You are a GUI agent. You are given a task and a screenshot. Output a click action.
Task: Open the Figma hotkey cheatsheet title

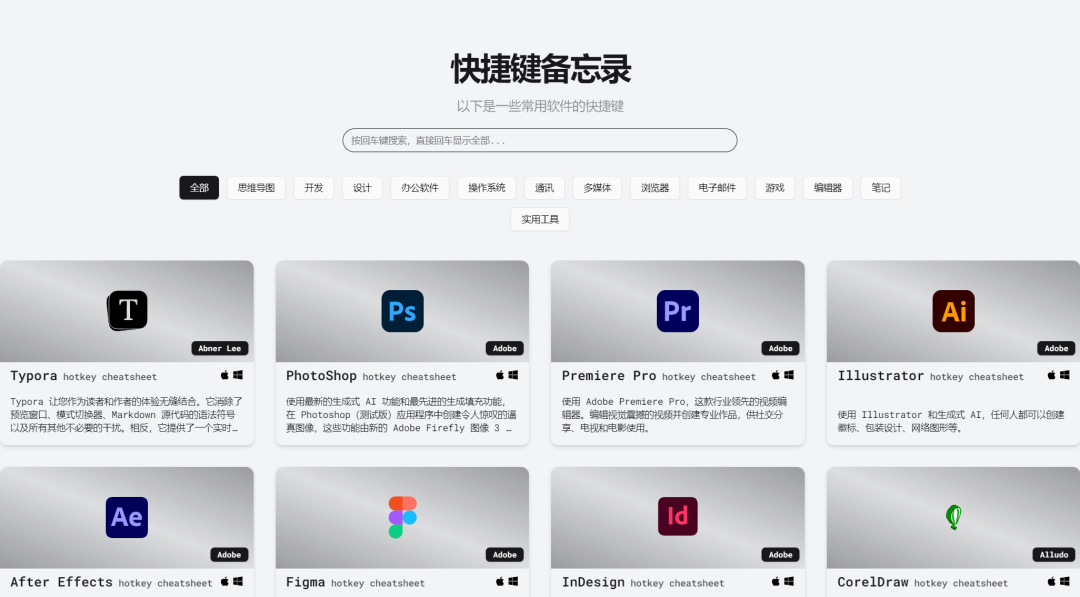click(x=355, y=583)
